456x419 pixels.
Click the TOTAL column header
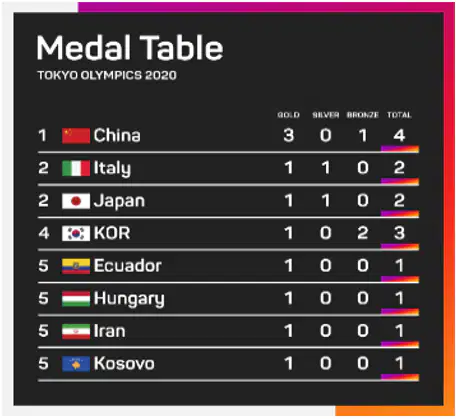pos(399,115)
